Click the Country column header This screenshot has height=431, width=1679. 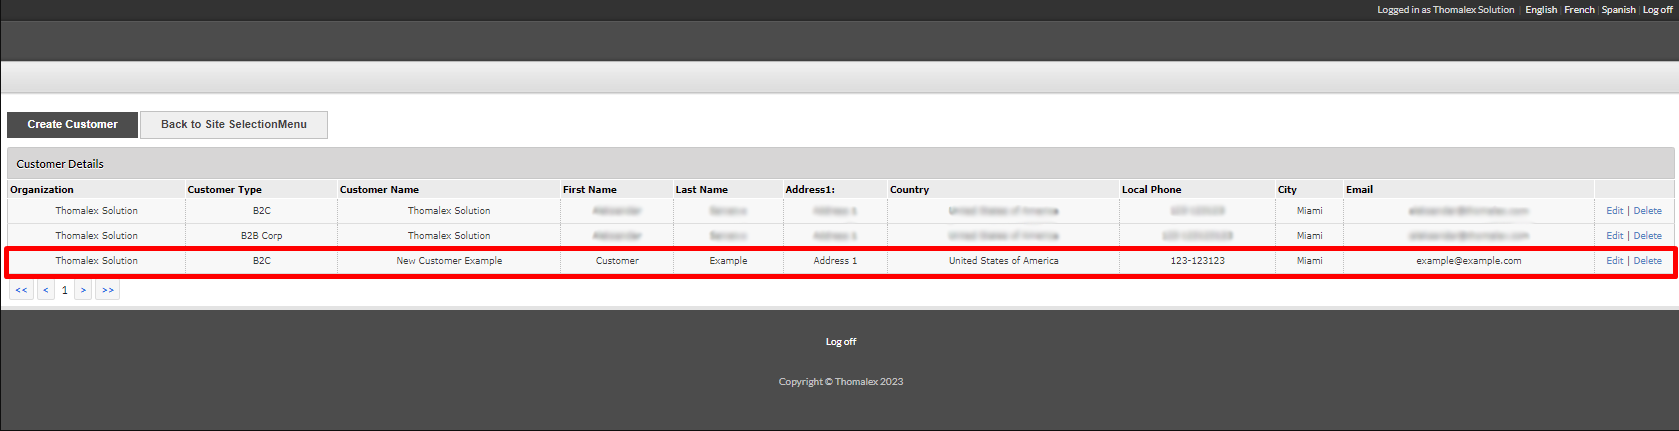click(x=909, y=189)
